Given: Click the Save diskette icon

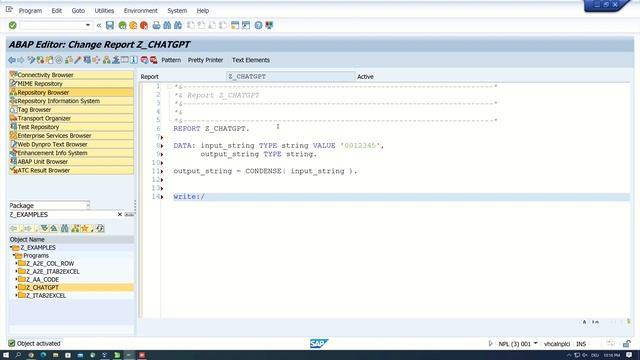Looking at the screenshot, I should click(110, 25).
